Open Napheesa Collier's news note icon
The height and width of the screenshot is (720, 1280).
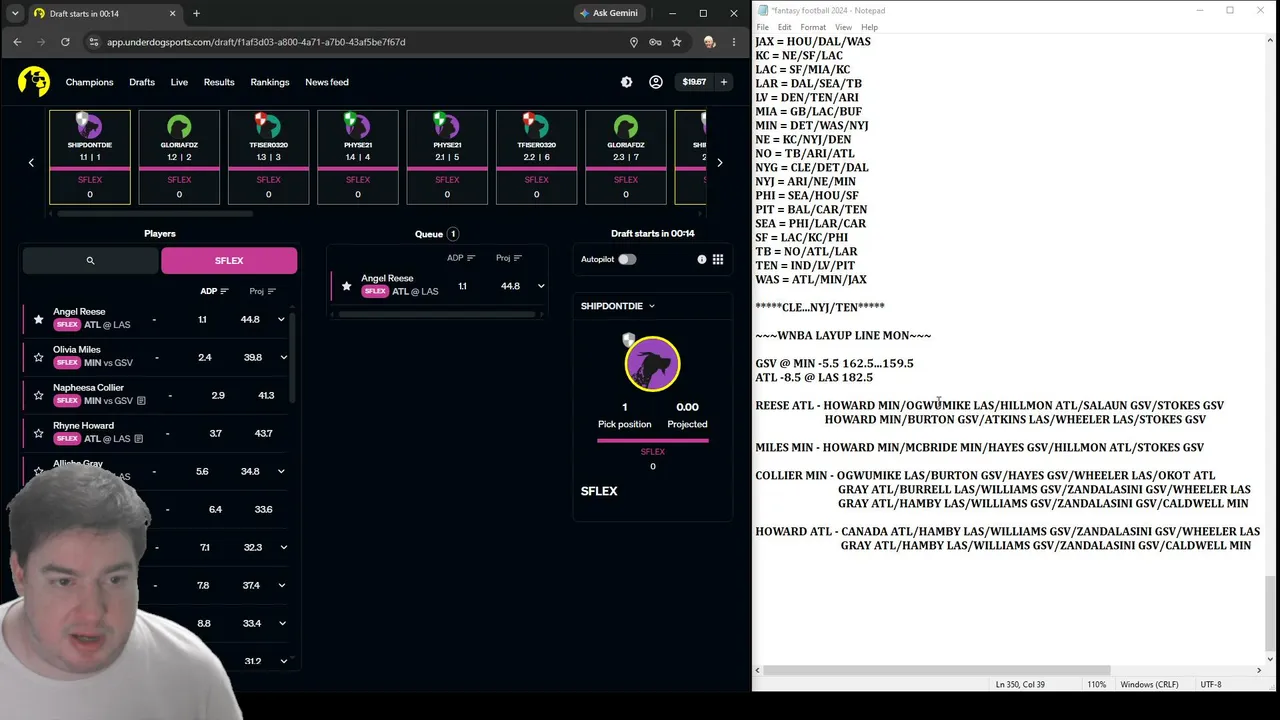click(x=141, y=401)
